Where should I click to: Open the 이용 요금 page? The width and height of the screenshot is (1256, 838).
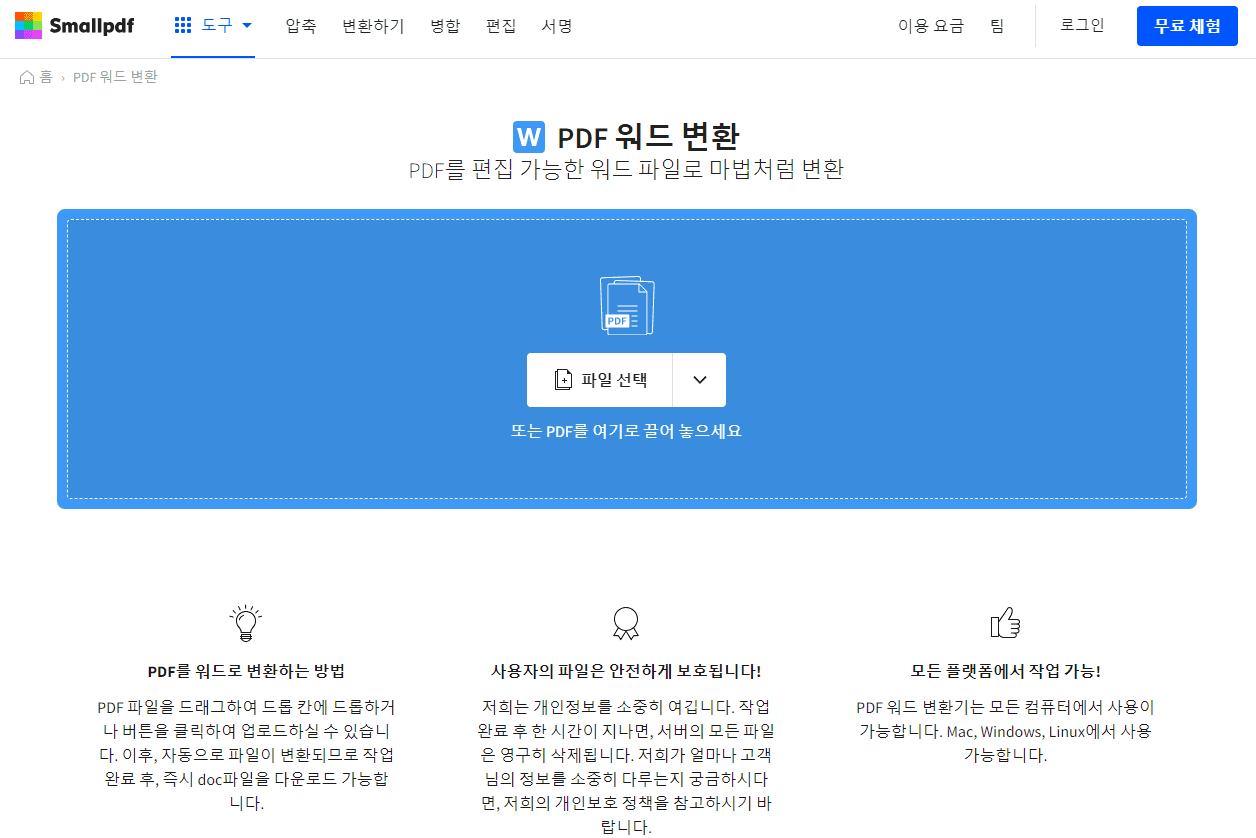click(x=929, y=26)
